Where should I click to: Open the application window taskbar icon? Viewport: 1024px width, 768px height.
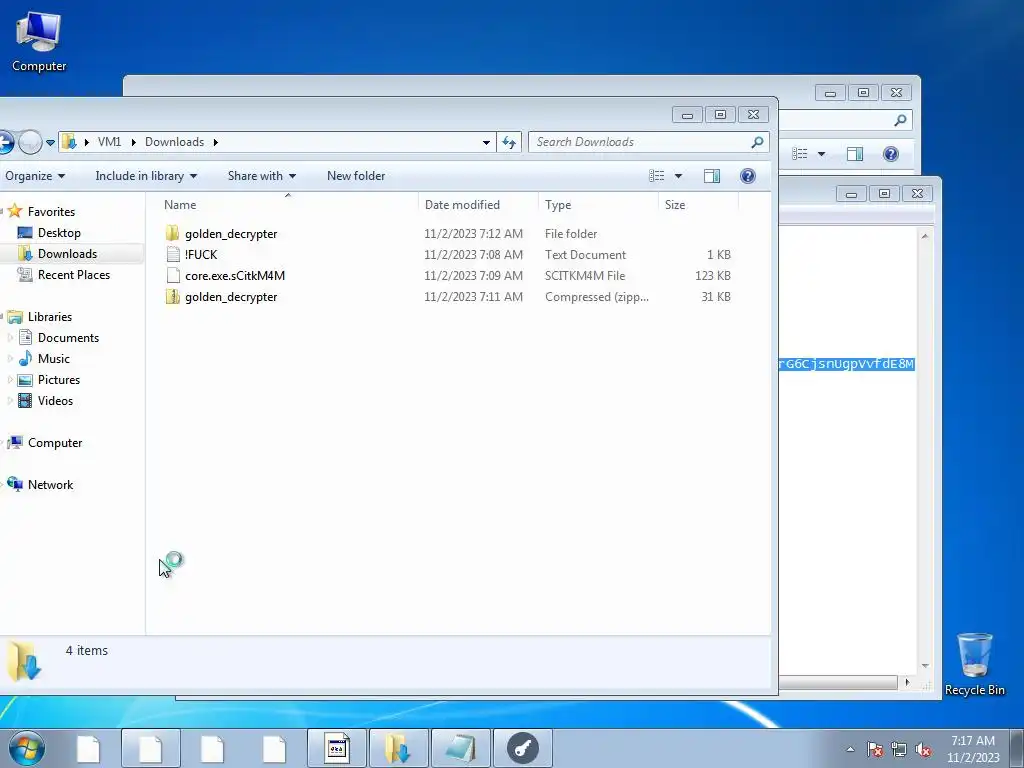pyautogui.click(x=337, y=748)
